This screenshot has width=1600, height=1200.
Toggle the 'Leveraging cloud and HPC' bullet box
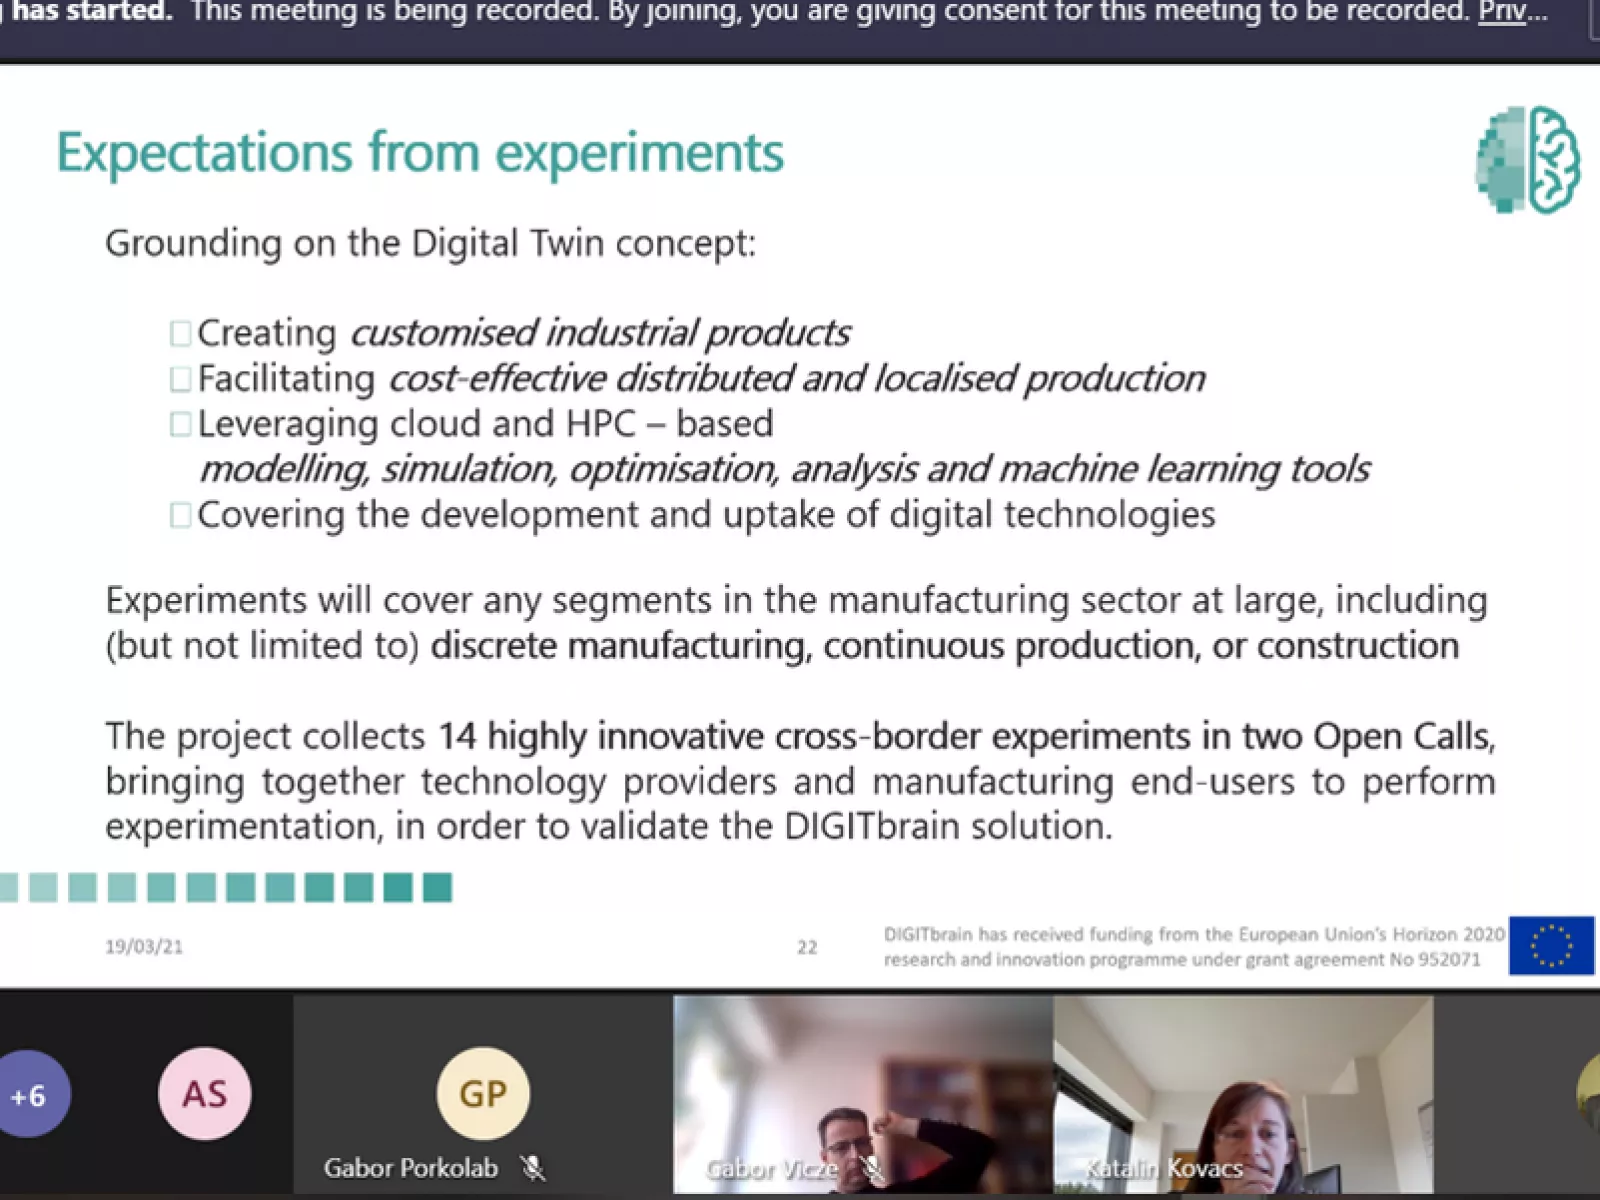click(x=180, y=425)
